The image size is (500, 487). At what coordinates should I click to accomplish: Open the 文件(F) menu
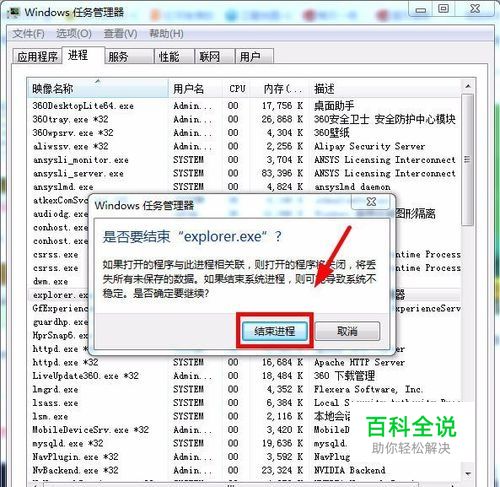(x=29, y=34)
